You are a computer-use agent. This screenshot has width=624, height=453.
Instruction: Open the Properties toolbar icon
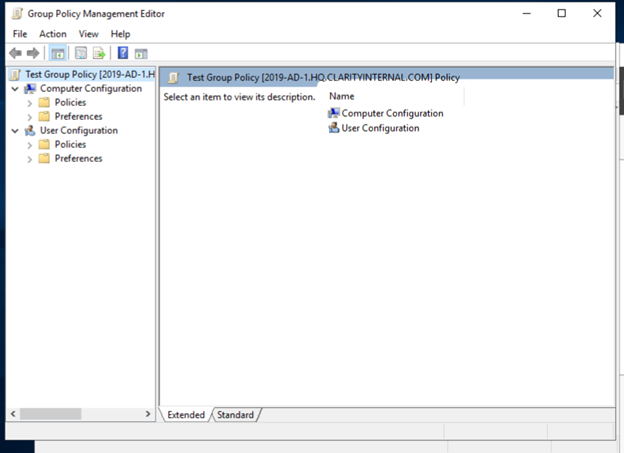[81, 53]
